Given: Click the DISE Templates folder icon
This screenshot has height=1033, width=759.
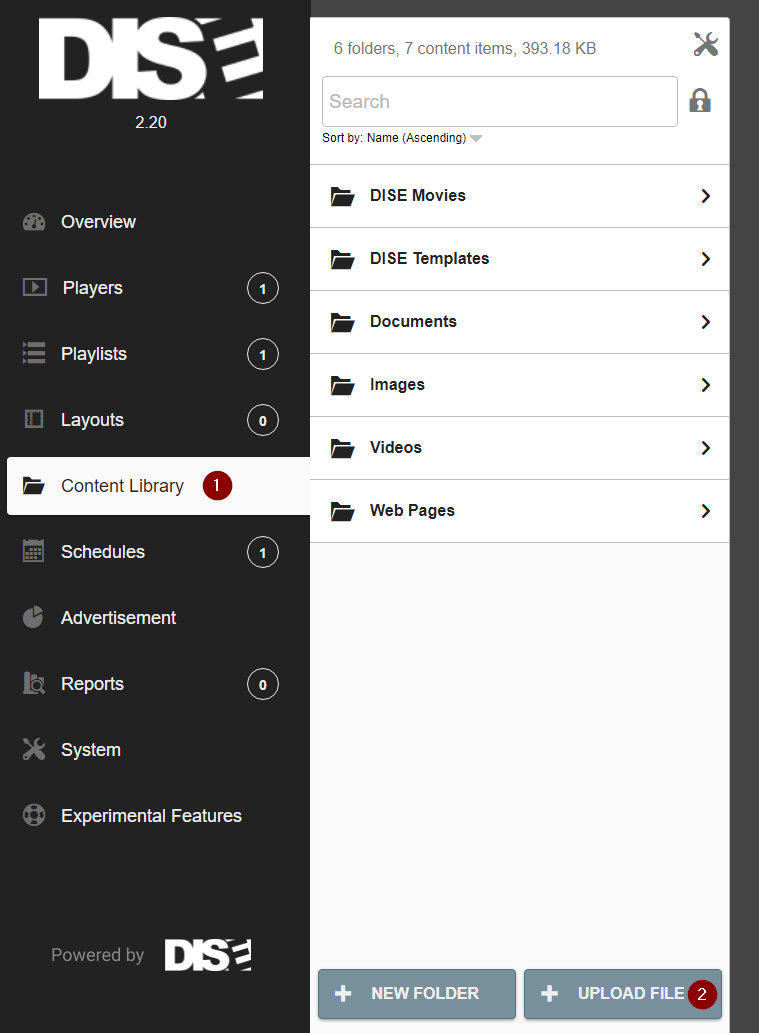Looking at the screenshot, I should tap(342, 259).
